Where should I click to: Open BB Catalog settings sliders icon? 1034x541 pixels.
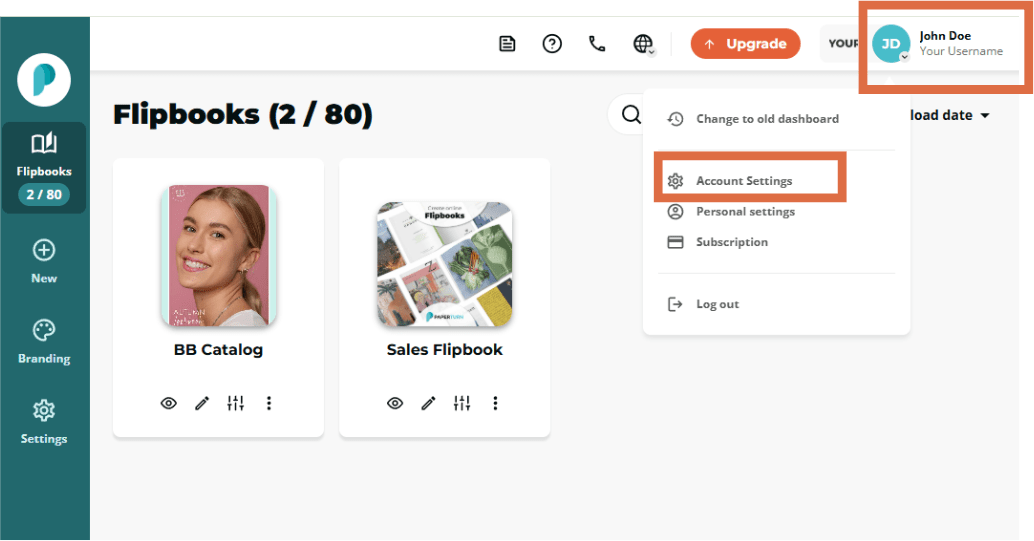pyautogui.click(x=236, y=403)
